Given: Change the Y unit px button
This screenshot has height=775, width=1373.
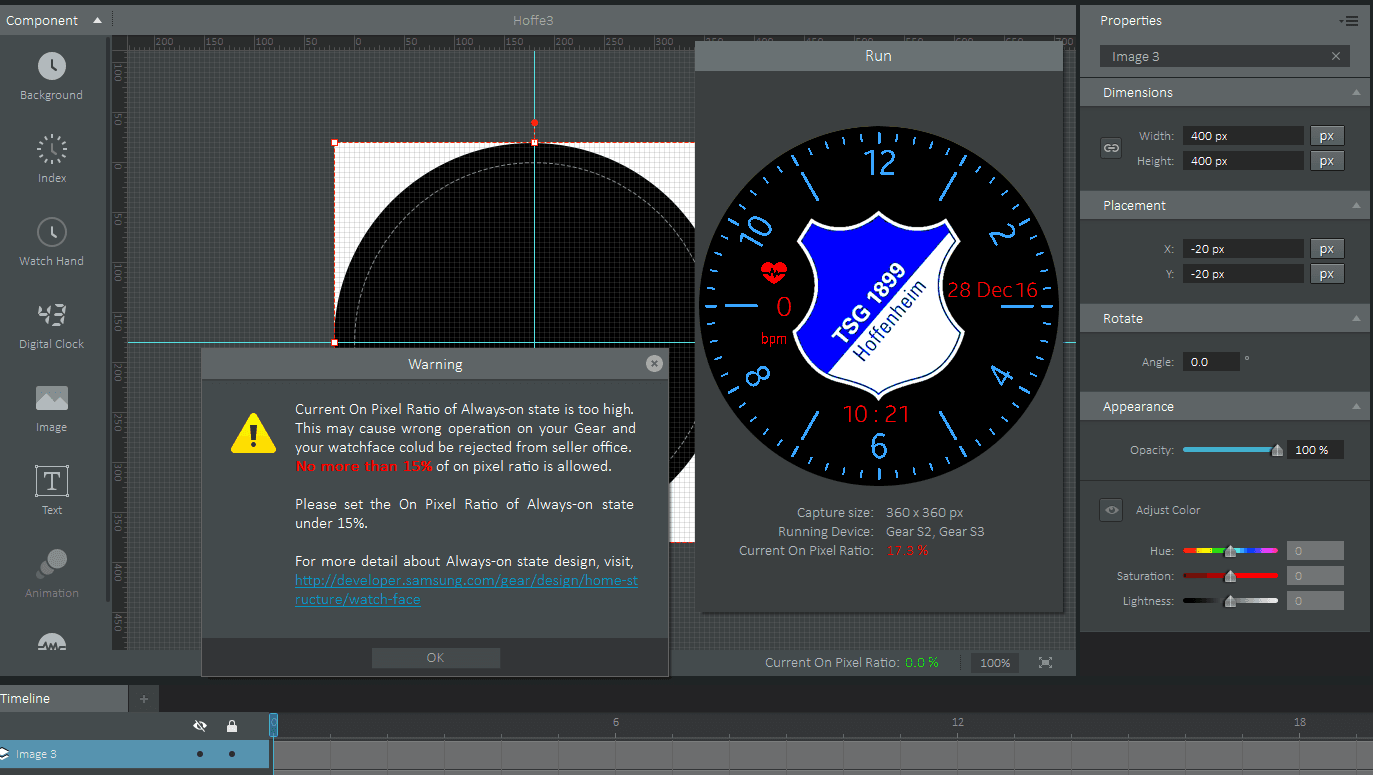Looking at the screenshot, I should (x=1327, y=274).
